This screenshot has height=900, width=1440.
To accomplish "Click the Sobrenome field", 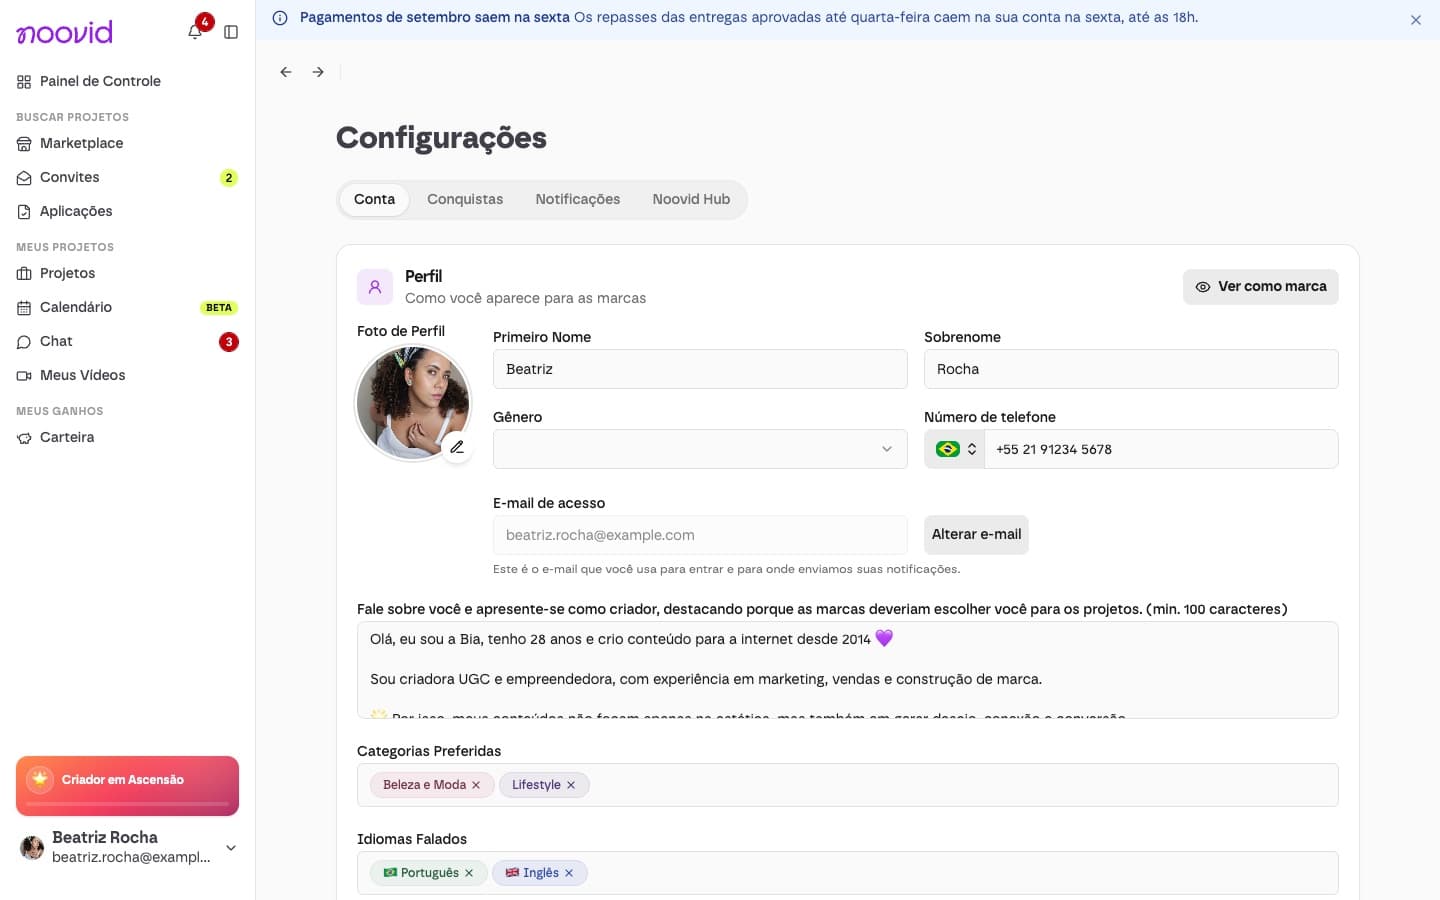I will pos(1131,369).
